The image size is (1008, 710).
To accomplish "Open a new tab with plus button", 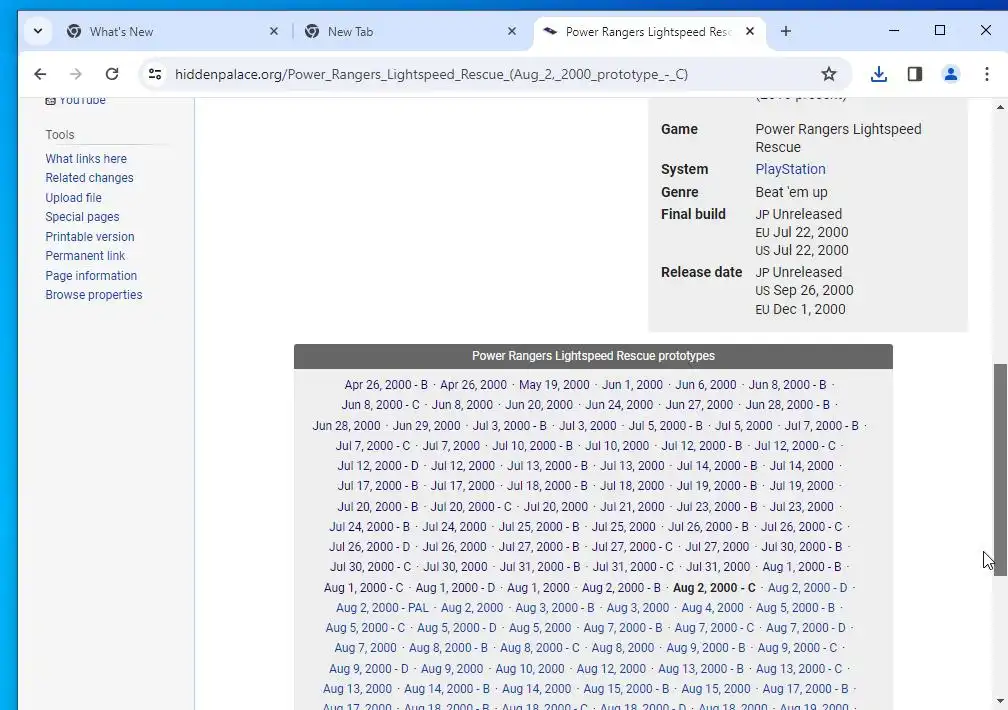I will [786, 31].
